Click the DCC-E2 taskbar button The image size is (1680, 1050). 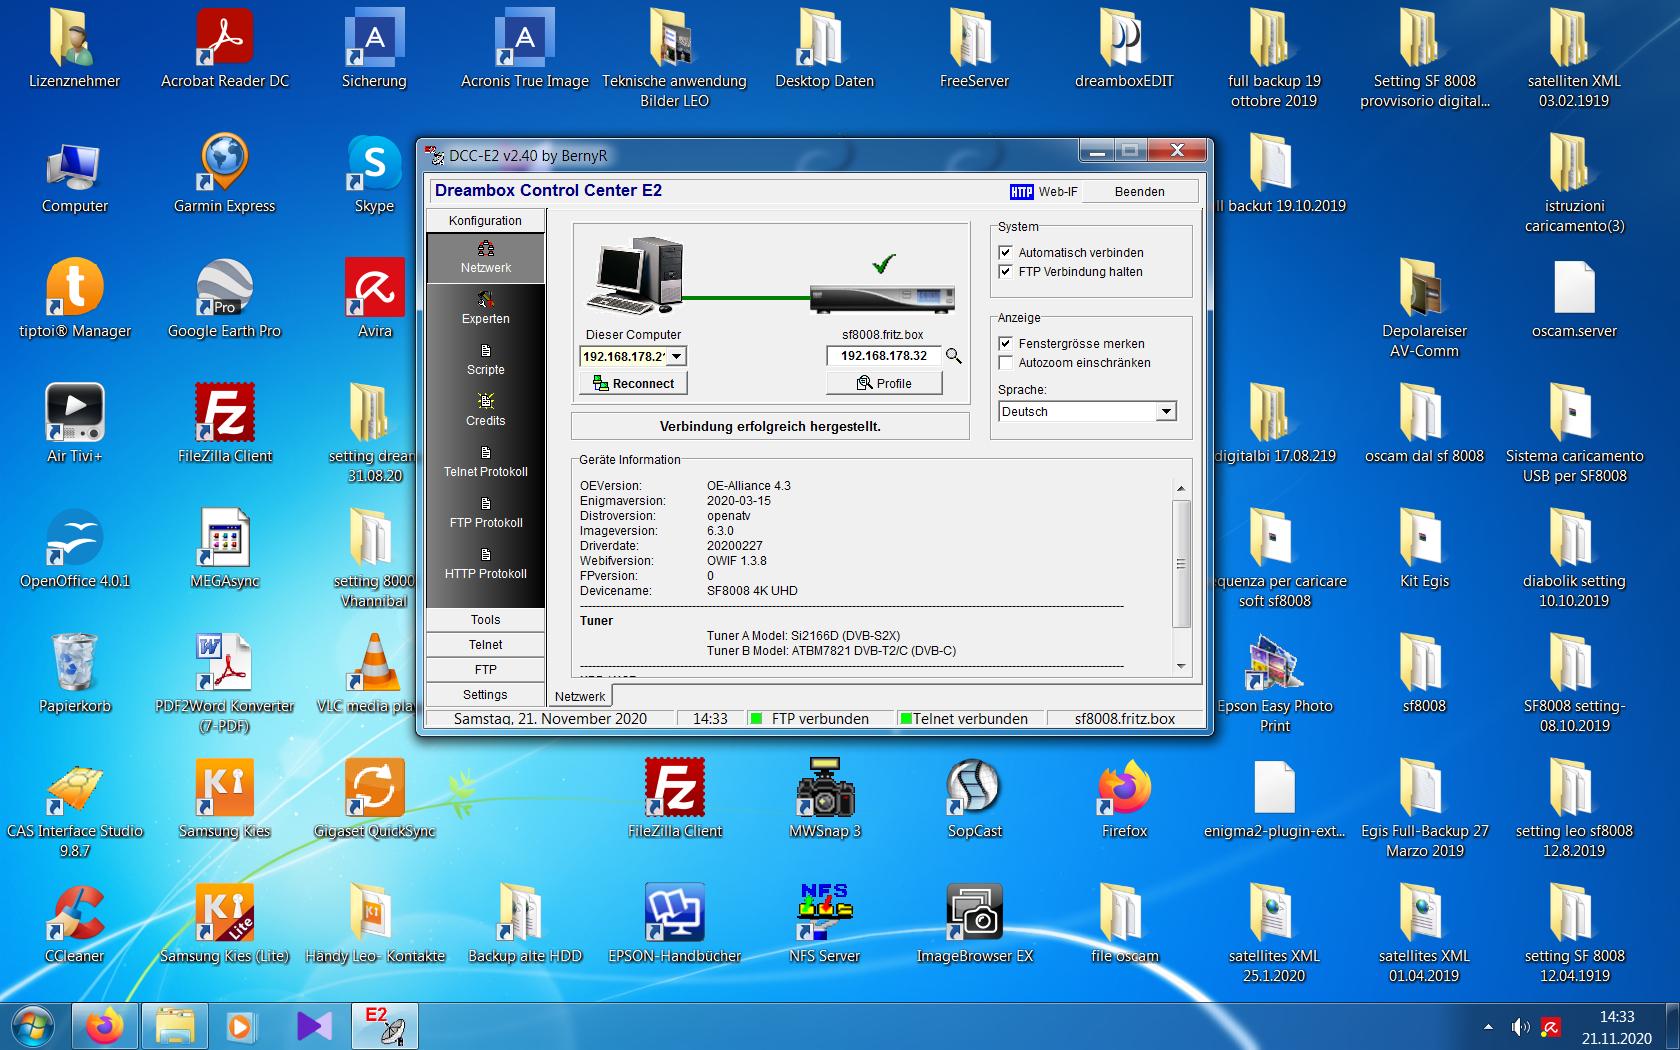click(384, 1027)
